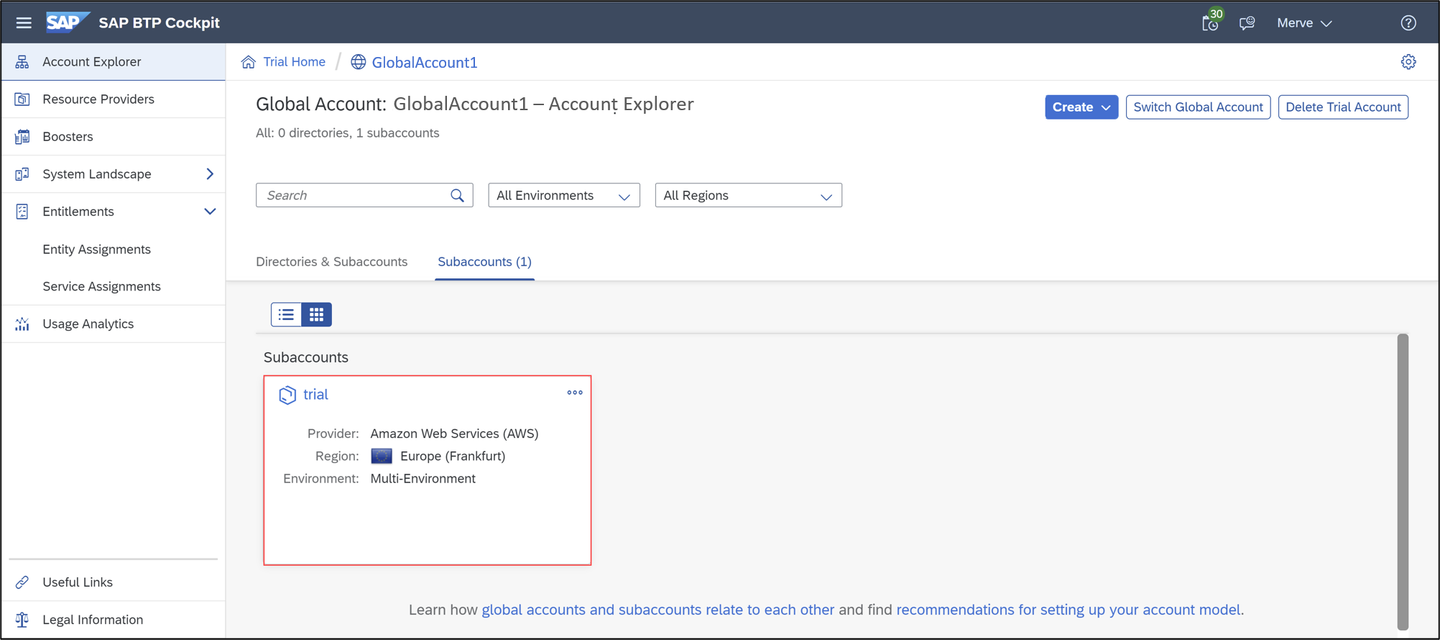
Task: Click the Trial Home house icon
Action: [x=248, y=62]
